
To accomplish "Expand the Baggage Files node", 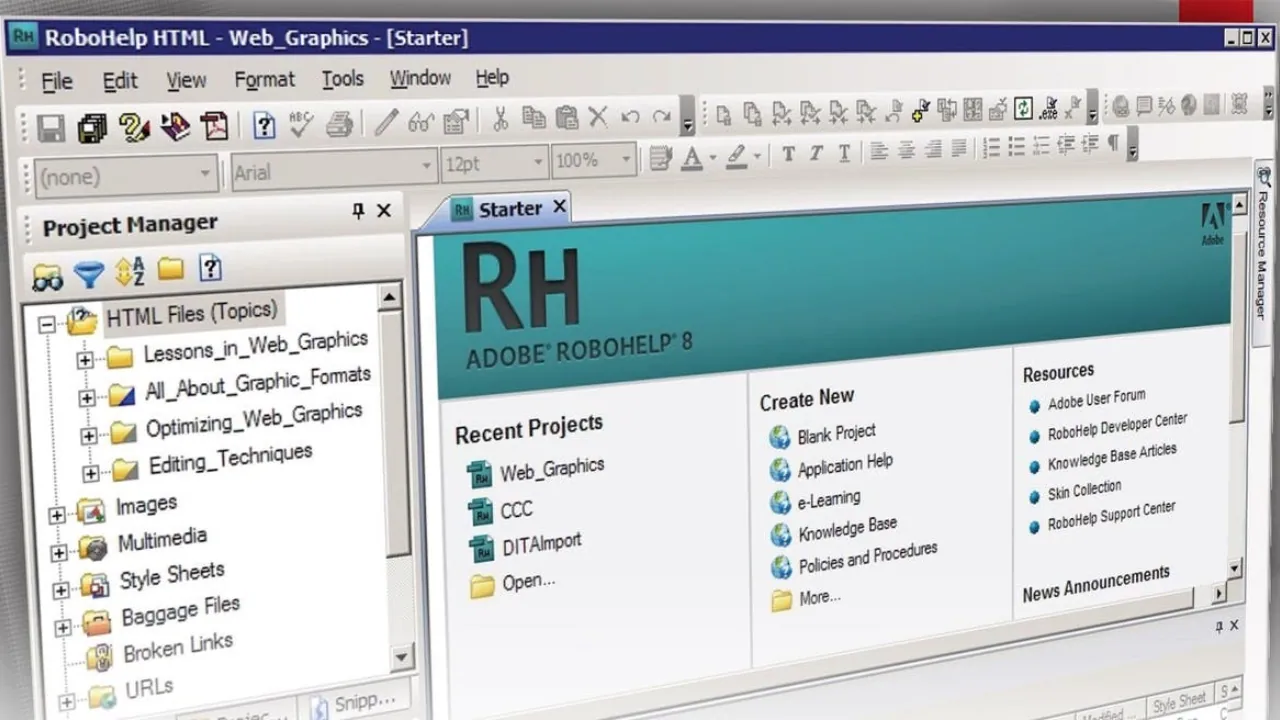I will pos(63,628).
